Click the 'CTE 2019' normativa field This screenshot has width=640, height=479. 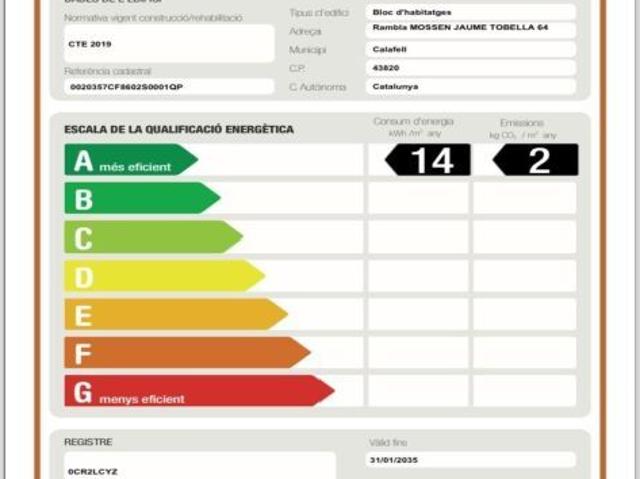pos(169,44)
